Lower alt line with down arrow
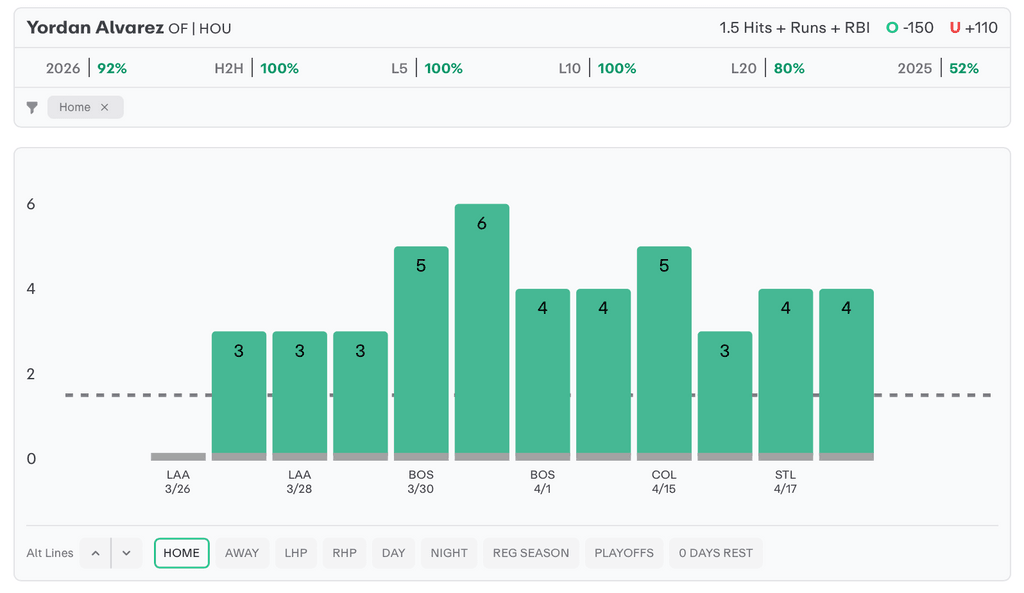This screenshot has width=1024, height=593. 126,553
